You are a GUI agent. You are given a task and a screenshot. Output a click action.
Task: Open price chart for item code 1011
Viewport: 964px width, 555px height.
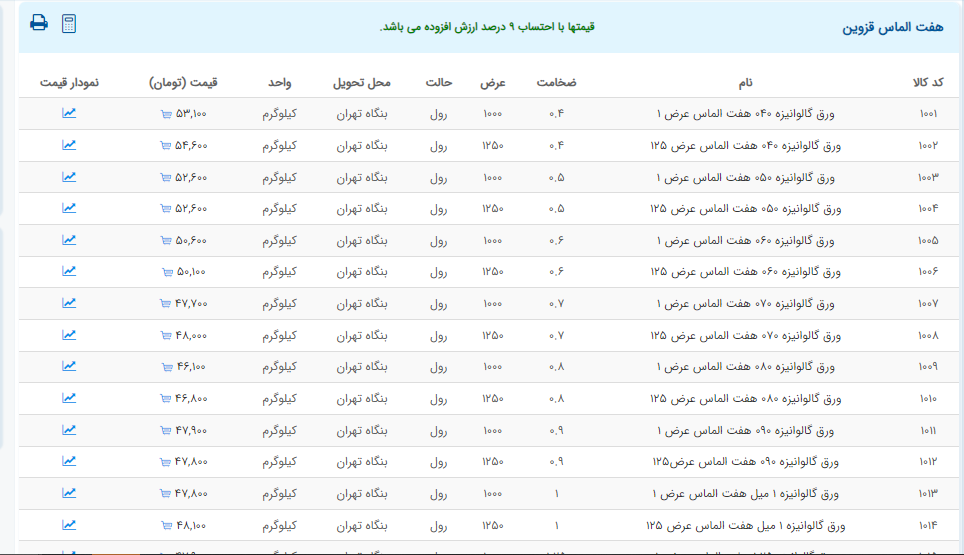coord(69,429)
